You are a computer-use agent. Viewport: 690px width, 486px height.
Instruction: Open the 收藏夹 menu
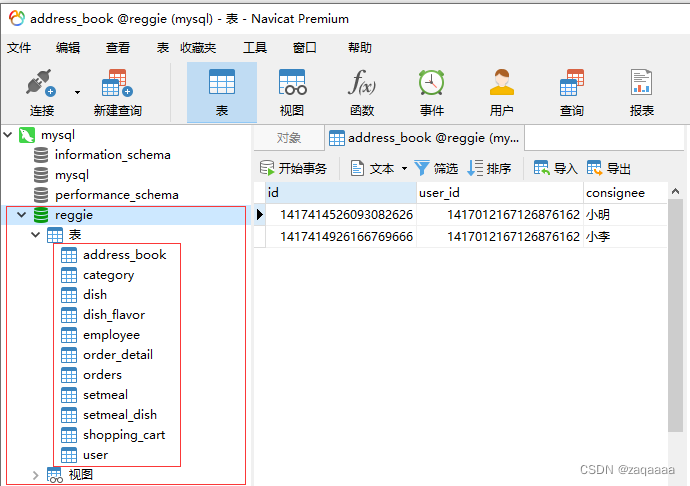pyautogui.click(x=198, y=48)
